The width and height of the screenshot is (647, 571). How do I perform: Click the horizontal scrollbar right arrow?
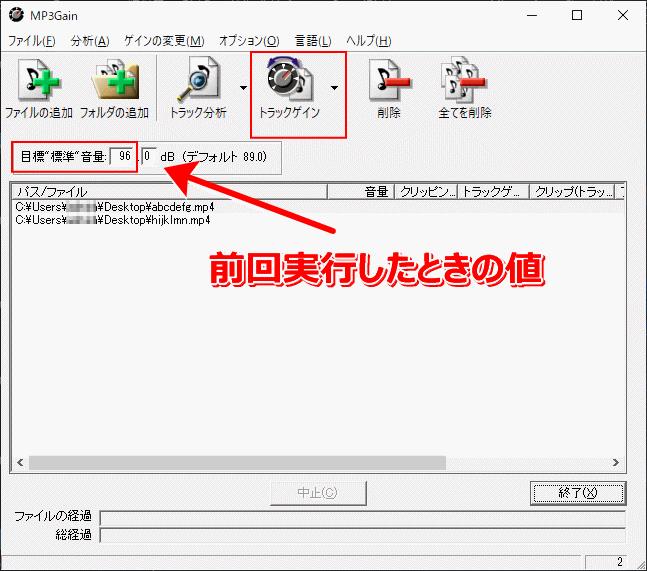click(x=616, y=462)
